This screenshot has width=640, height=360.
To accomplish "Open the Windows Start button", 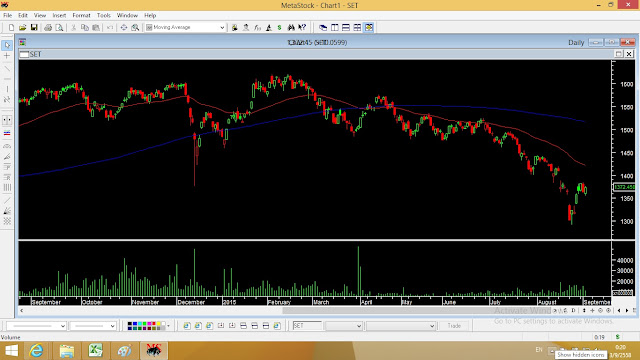I will coord(11,351).
